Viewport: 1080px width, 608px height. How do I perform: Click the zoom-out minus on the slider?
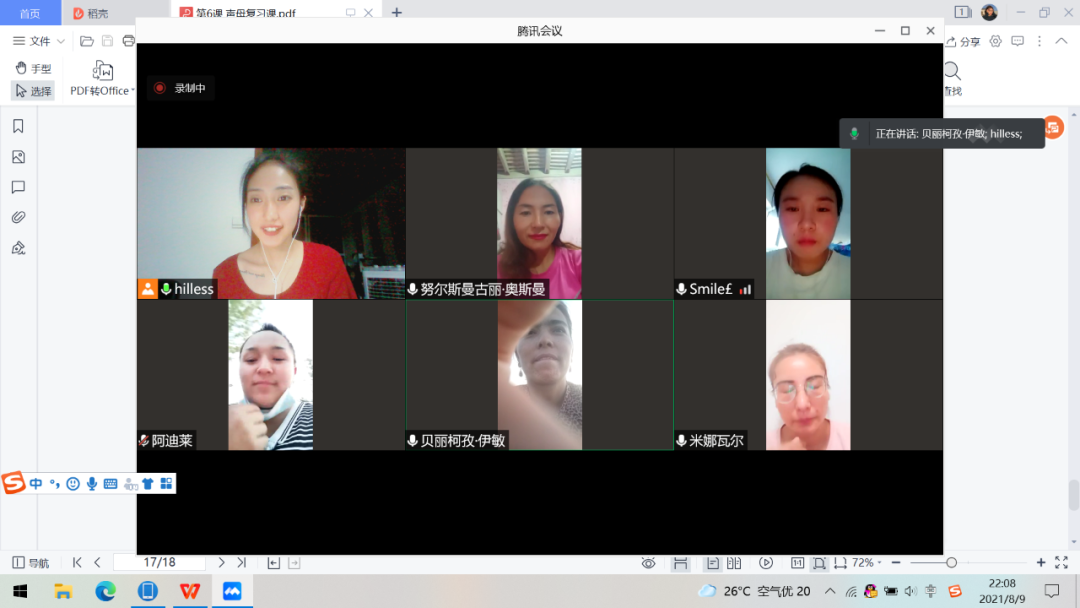[x=896, y=563]
